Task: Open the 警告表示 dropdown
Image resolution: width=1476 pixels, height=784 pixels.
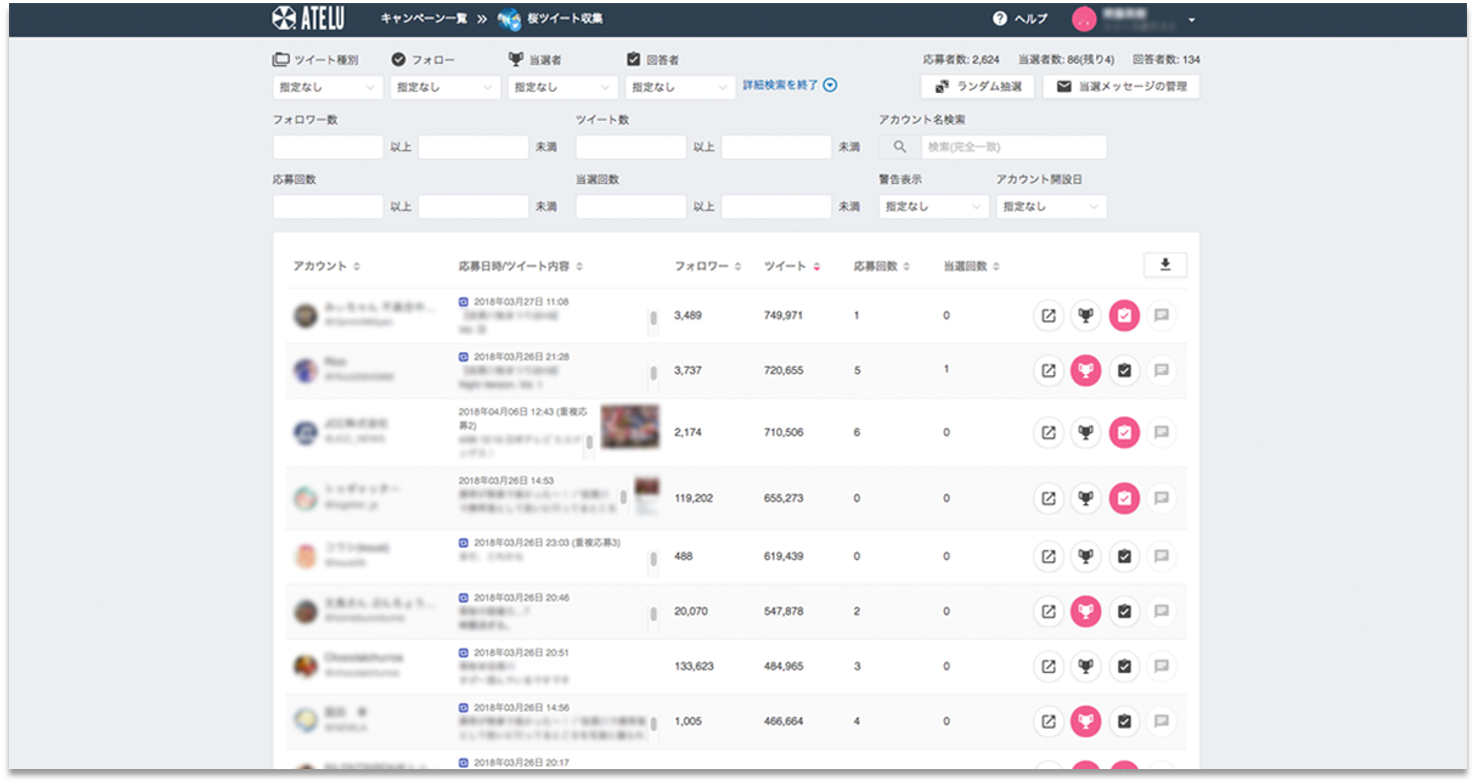Action: (934, 207)
